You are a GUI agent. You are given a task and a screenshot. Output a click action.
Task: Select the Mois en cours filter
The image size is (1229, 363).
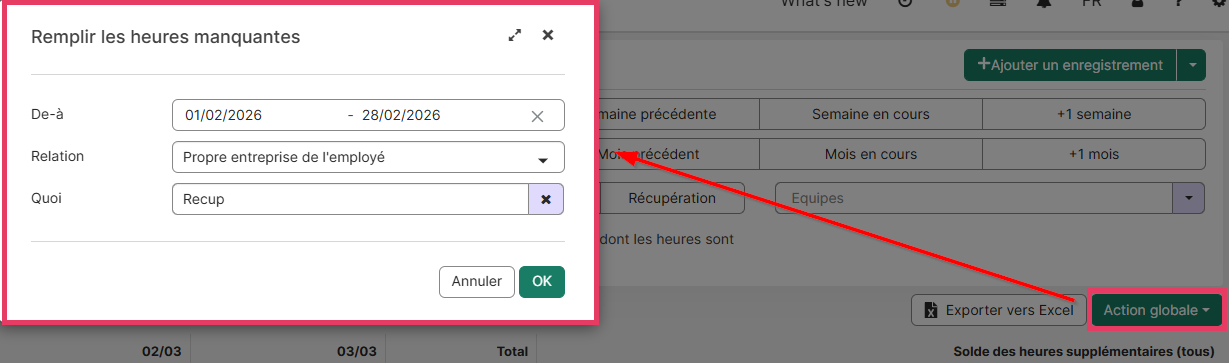click(x=870, y=155)
